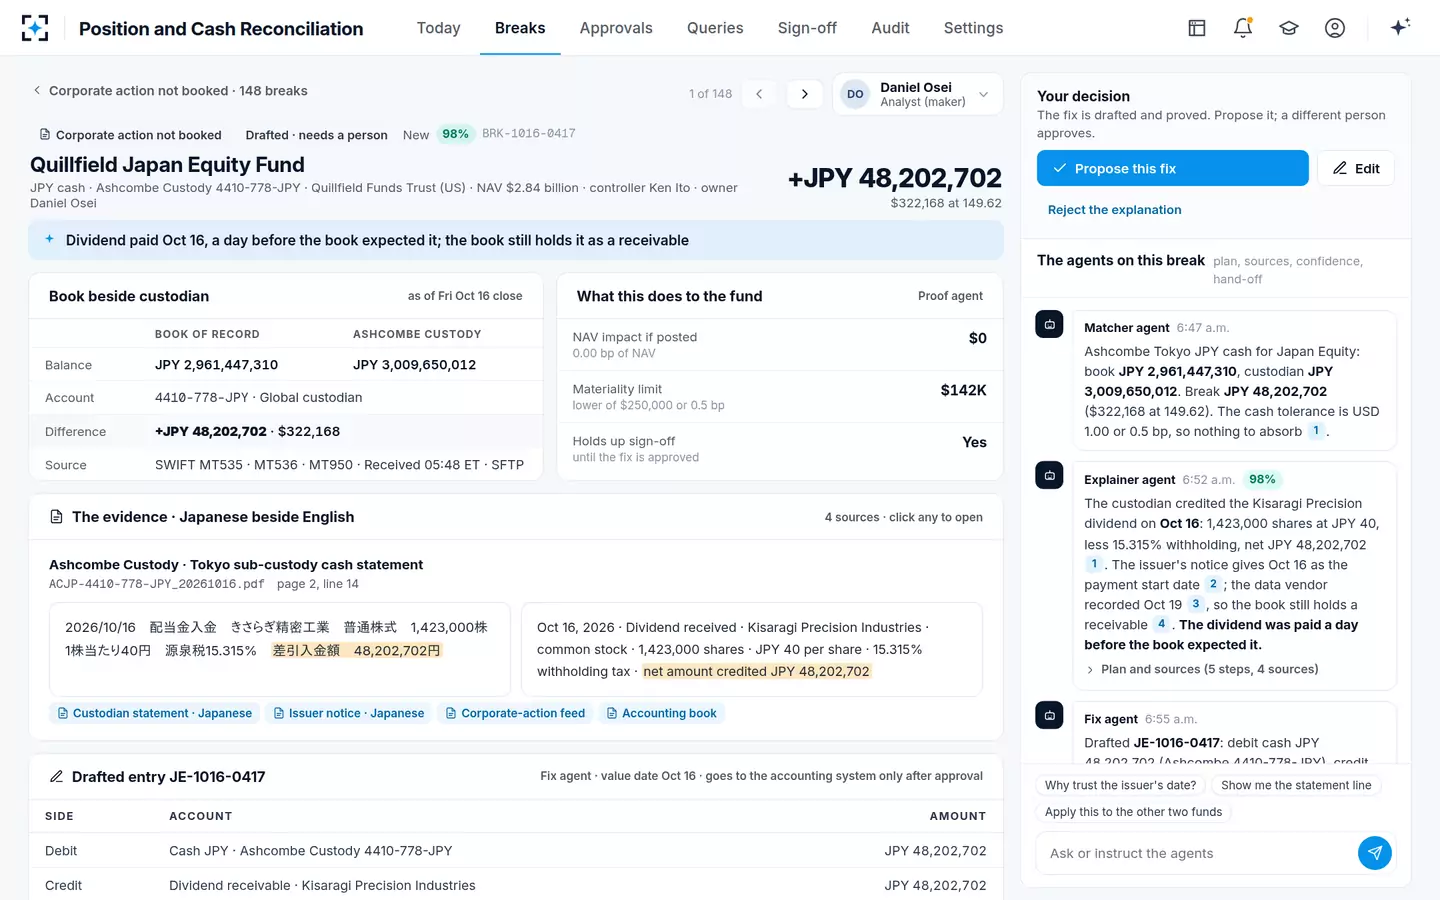This screenshot has height=900, width=1440.
Task: Open the Daniel Osei analyst dropdown
Action: point(917,95)
